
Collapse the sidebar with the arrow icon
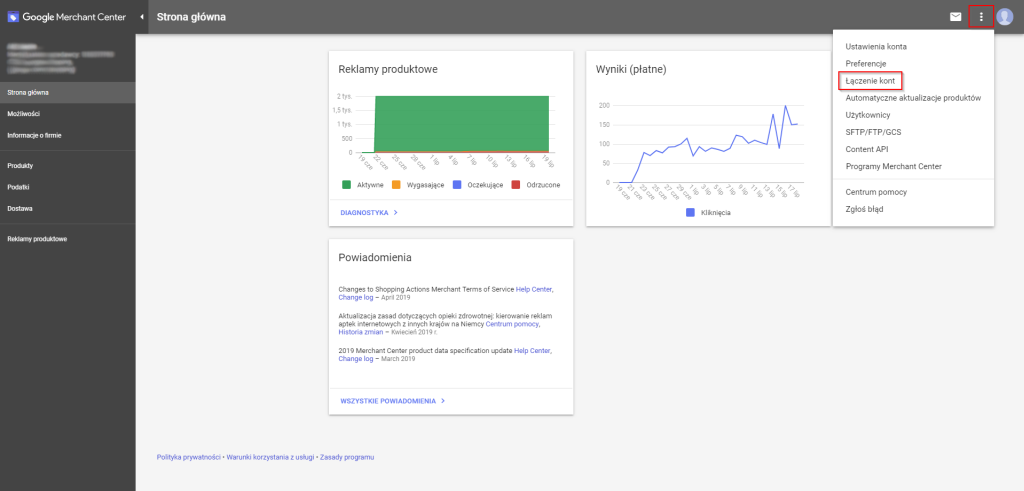(142, 17)
